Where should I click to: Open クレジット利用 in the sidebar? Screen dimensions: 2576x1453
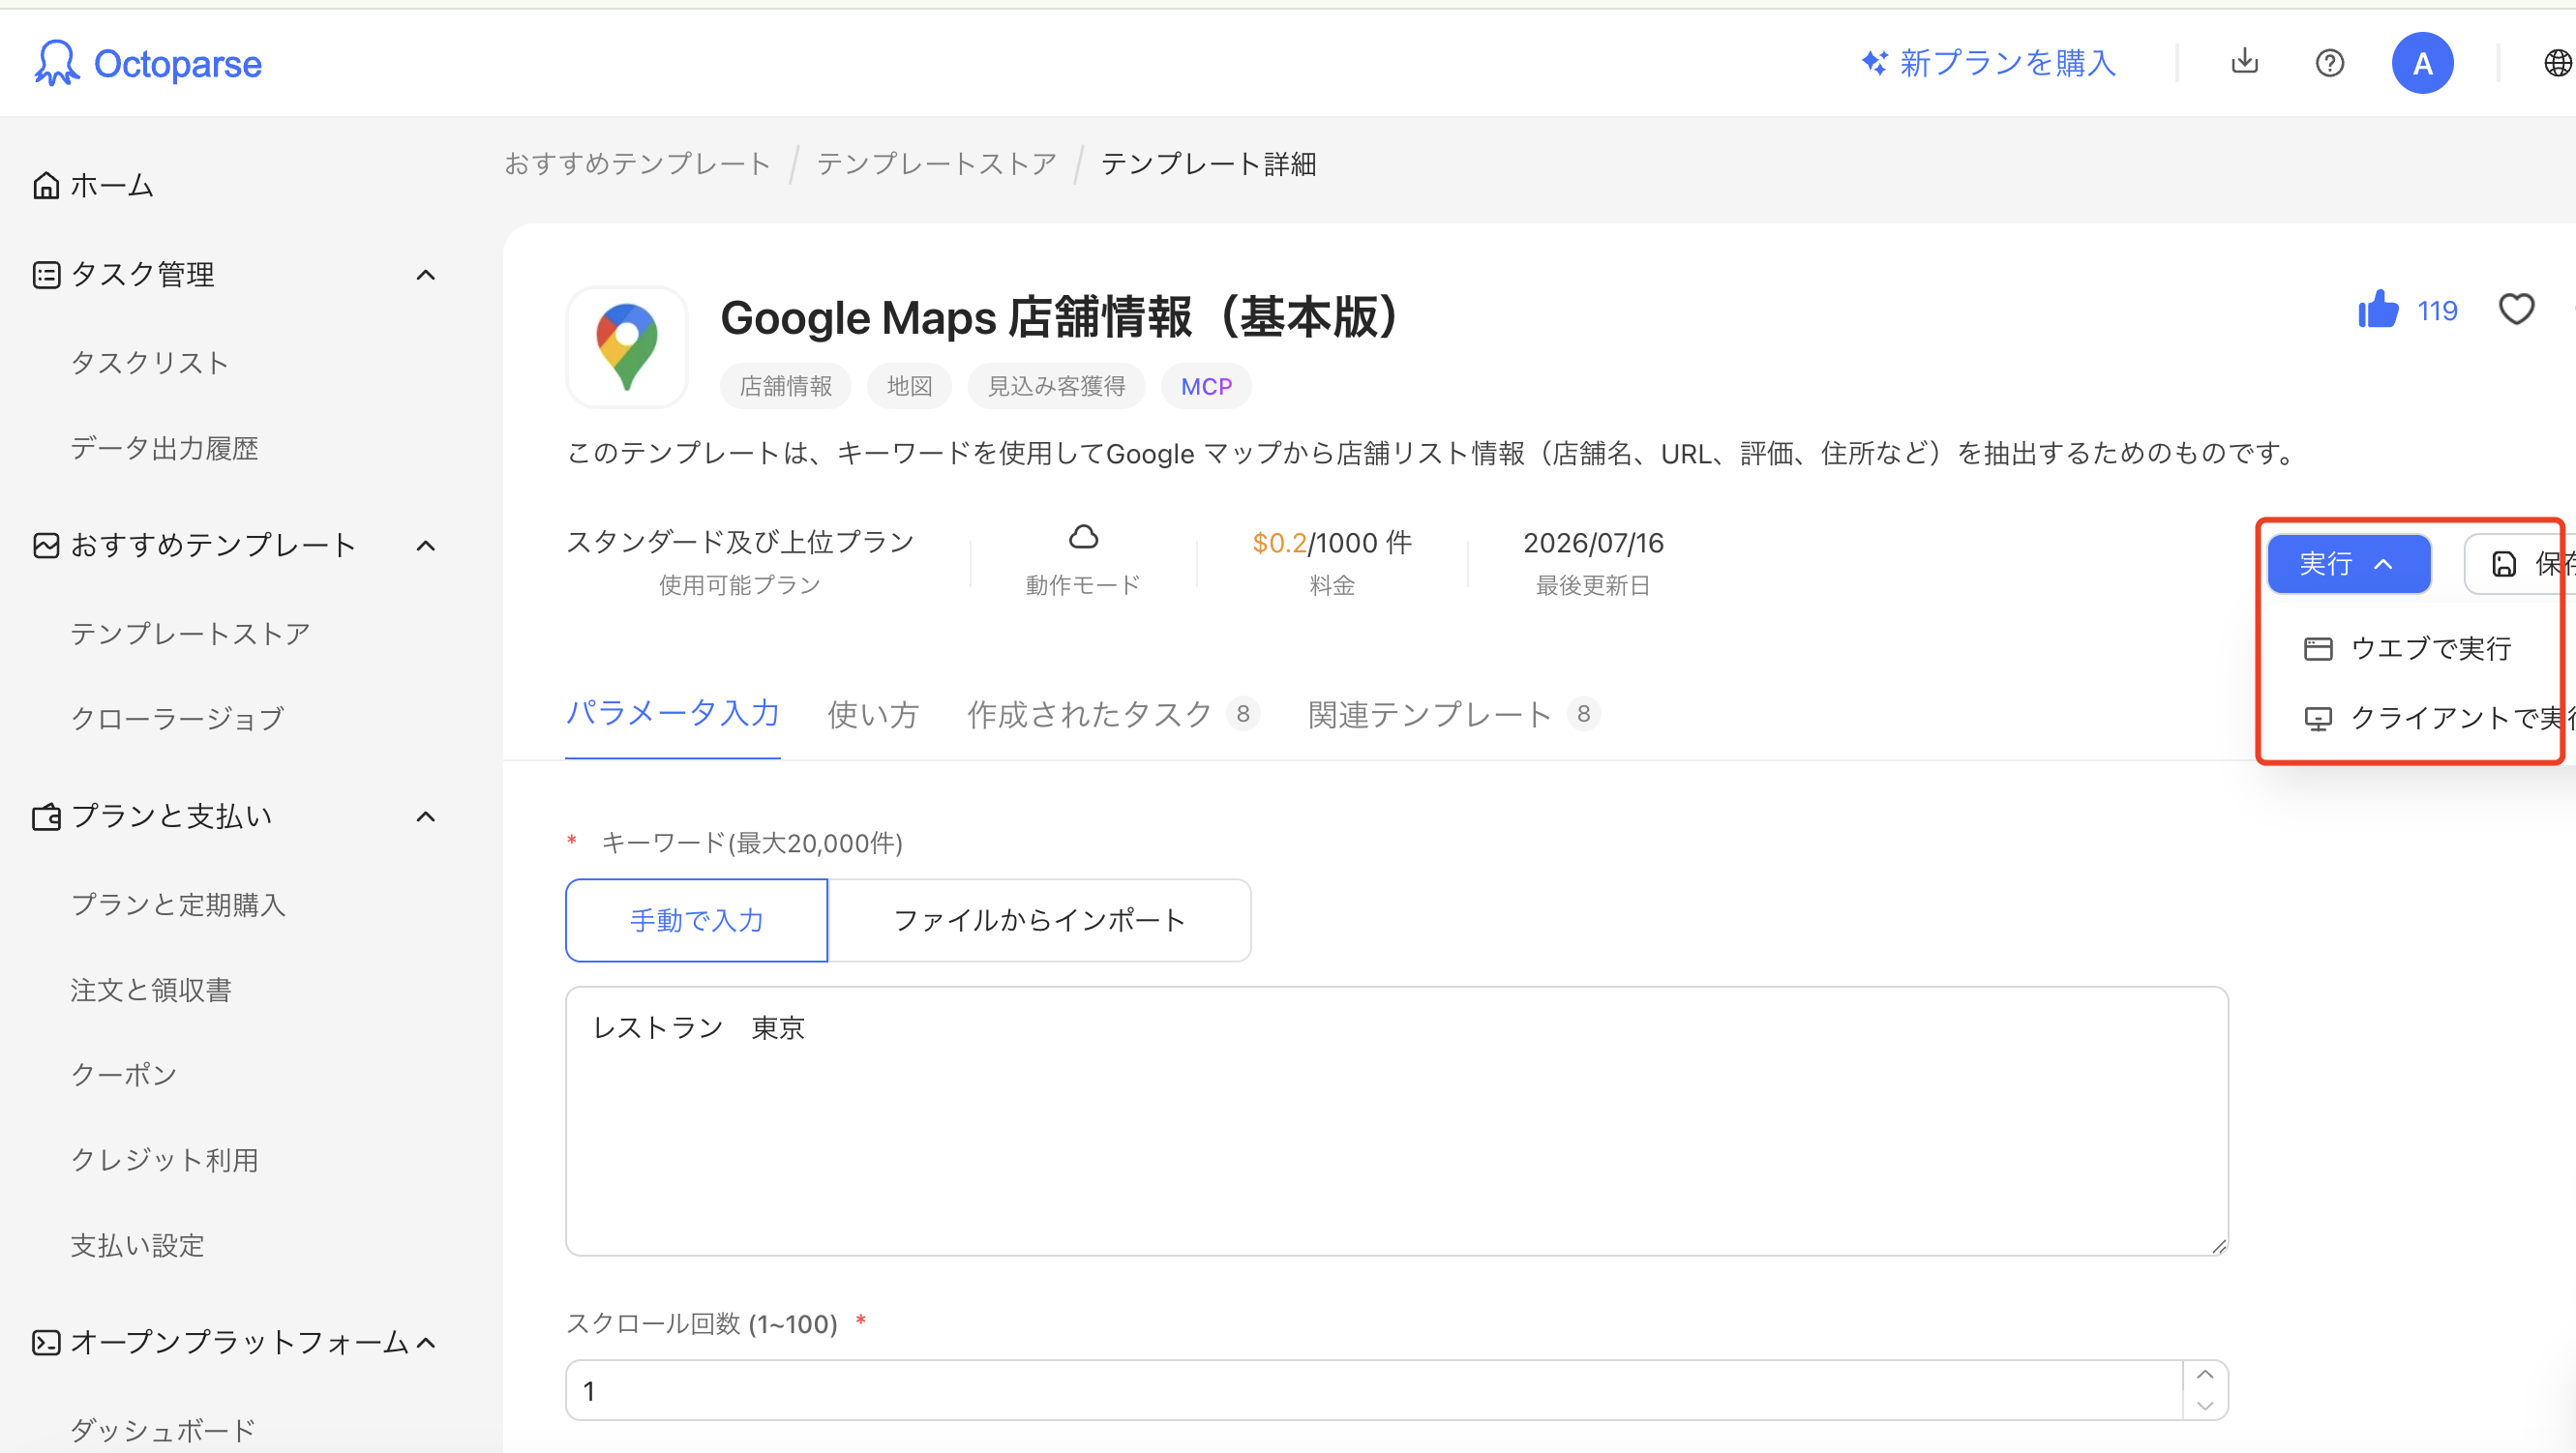coord(164,1160)
